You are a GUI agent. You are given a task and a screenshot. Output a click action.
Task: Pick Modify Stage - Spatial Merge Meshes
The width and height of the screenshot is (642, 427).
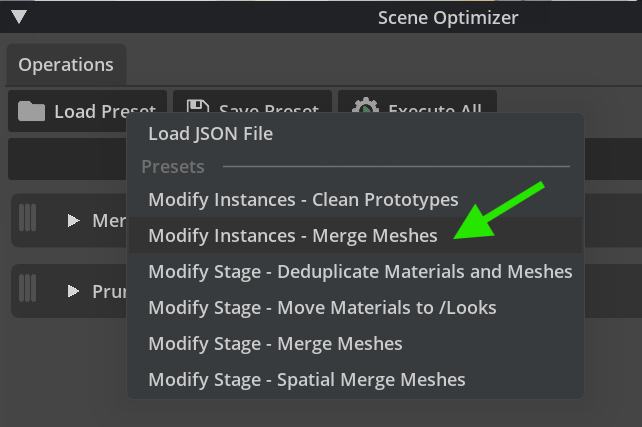tap(307, 379)
